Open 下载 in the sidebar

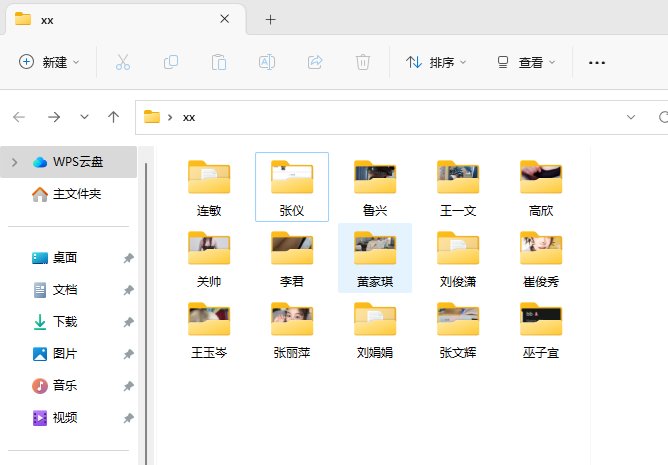(68, 322)
